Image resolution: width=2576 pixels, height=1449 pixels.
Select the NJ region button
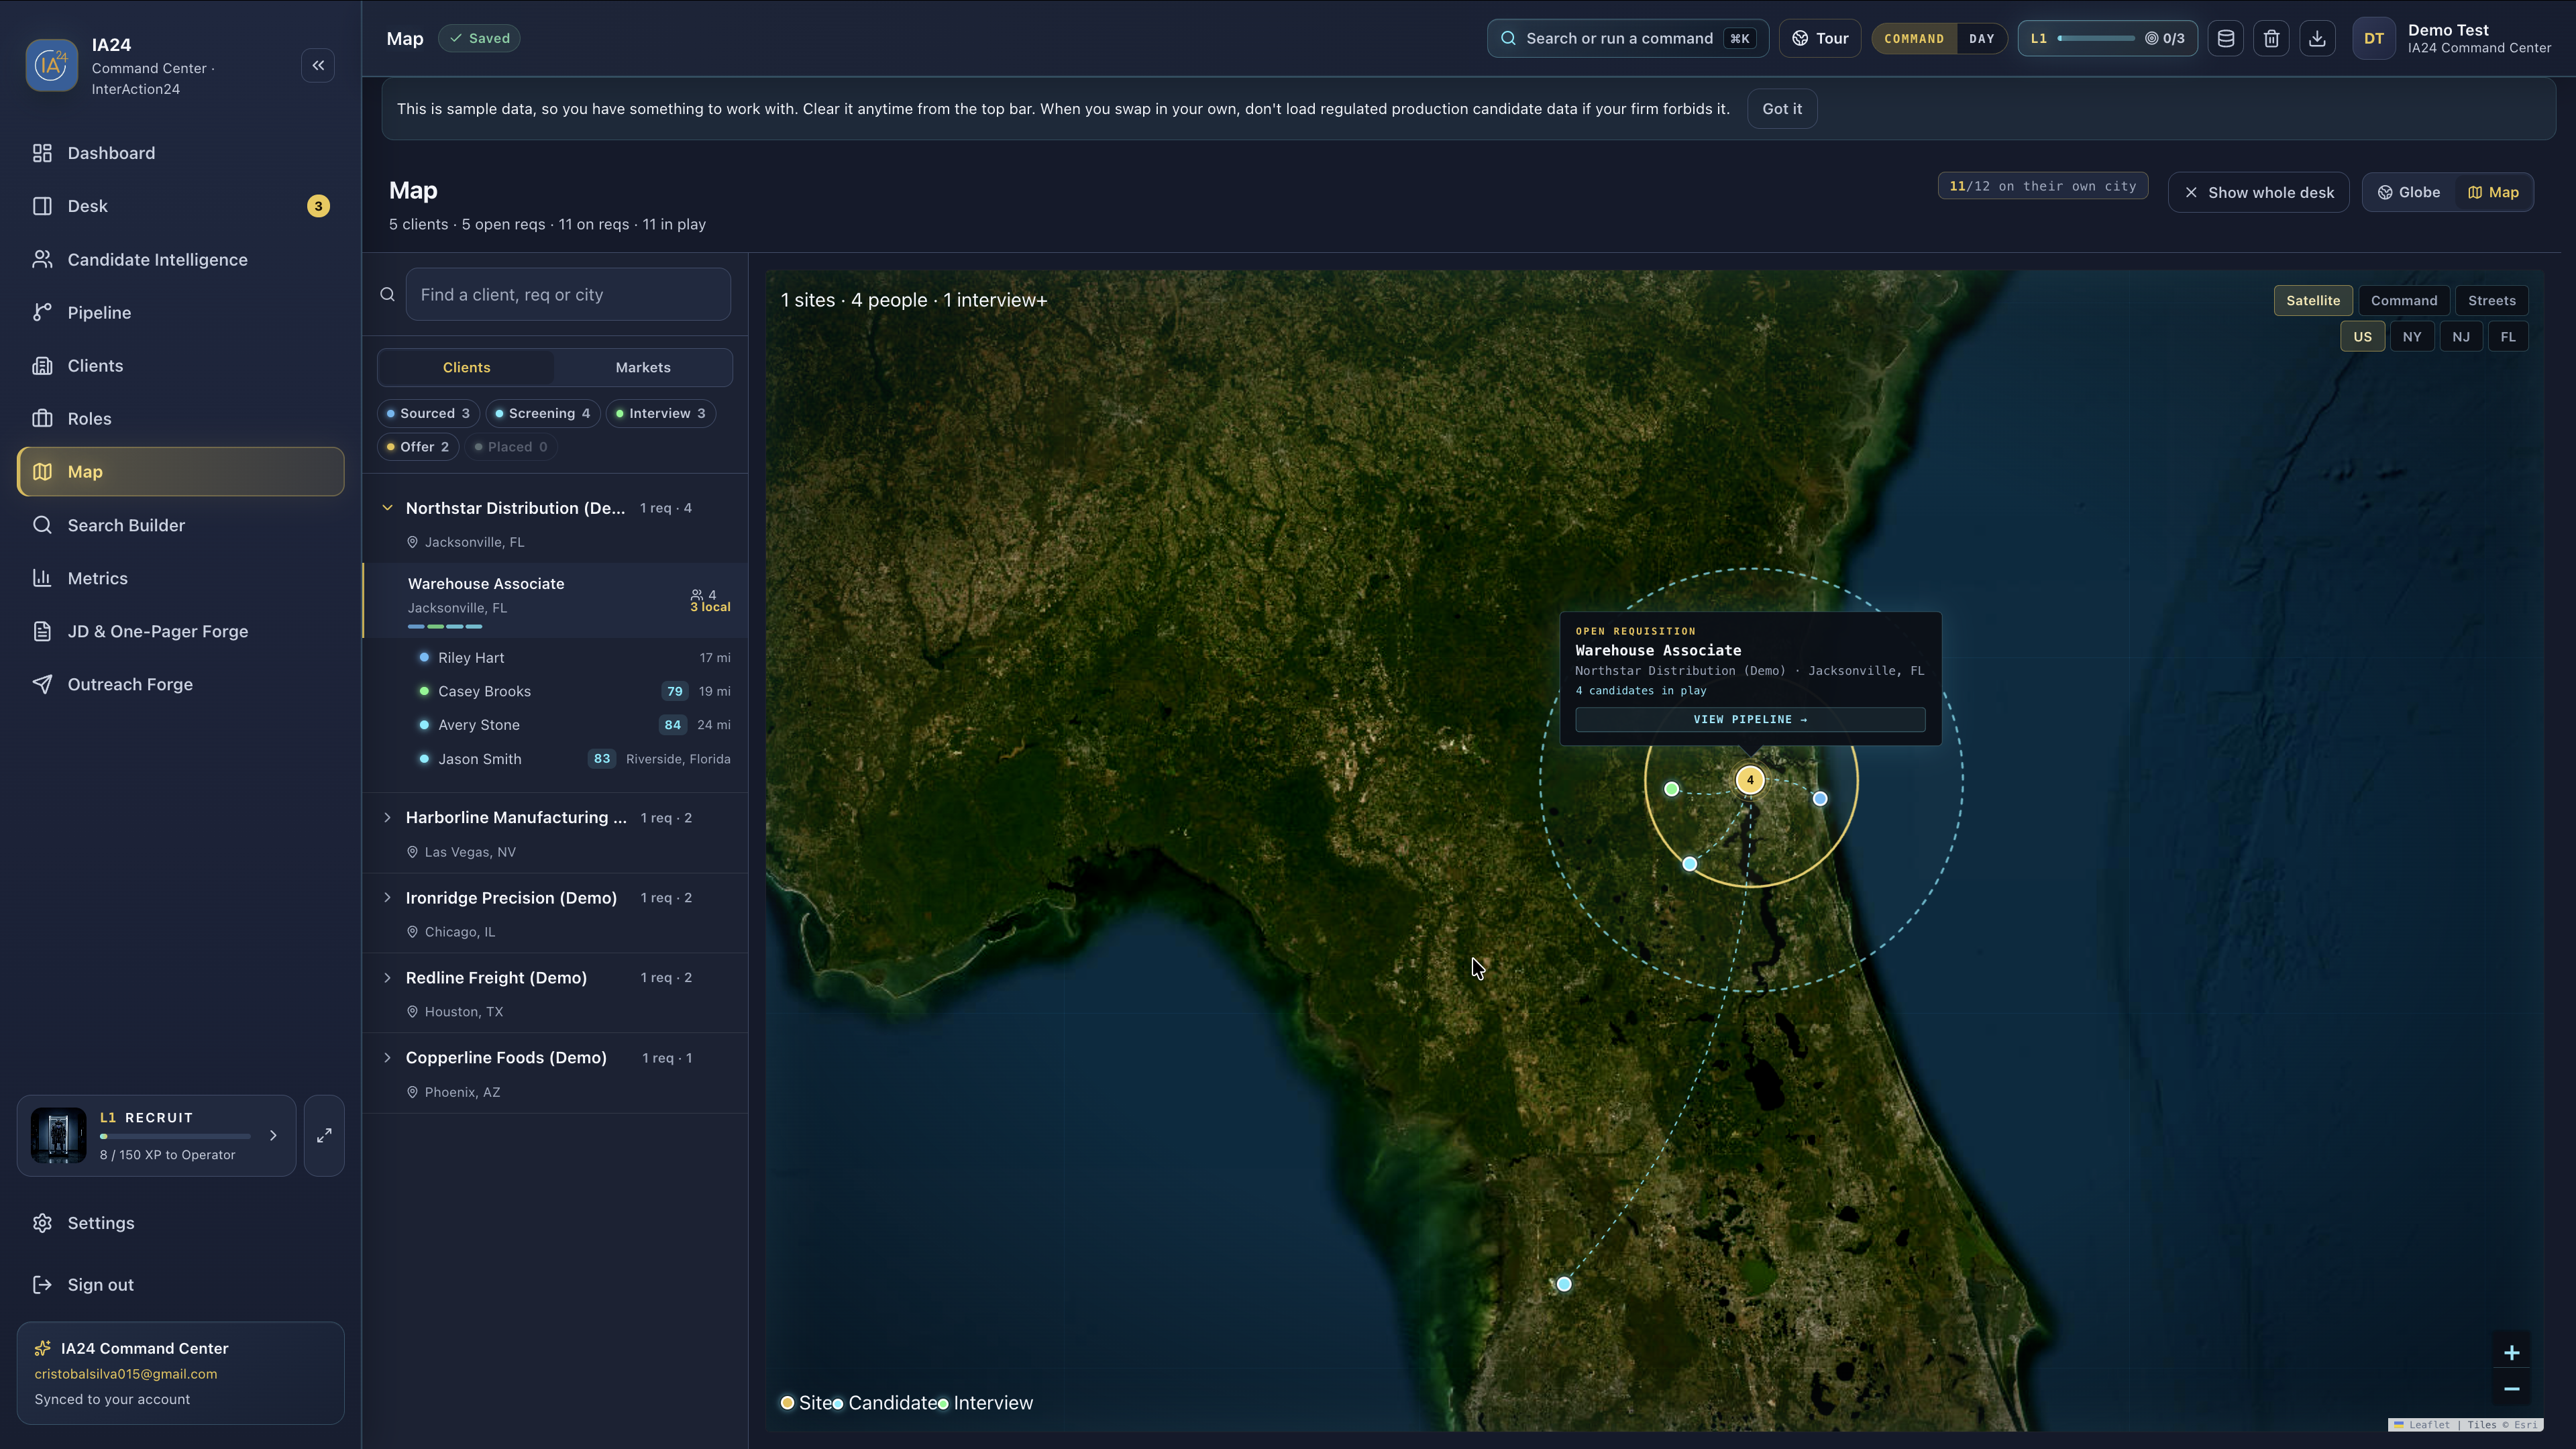click(2461, 337)
